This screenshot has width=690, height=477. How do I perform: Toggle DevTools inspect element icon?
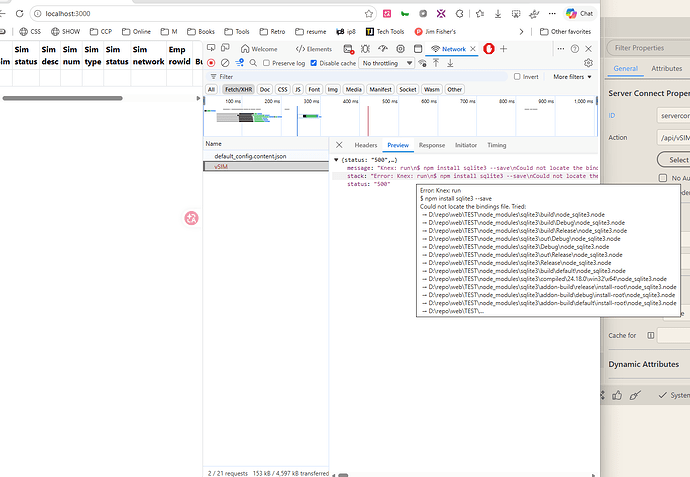211,48
